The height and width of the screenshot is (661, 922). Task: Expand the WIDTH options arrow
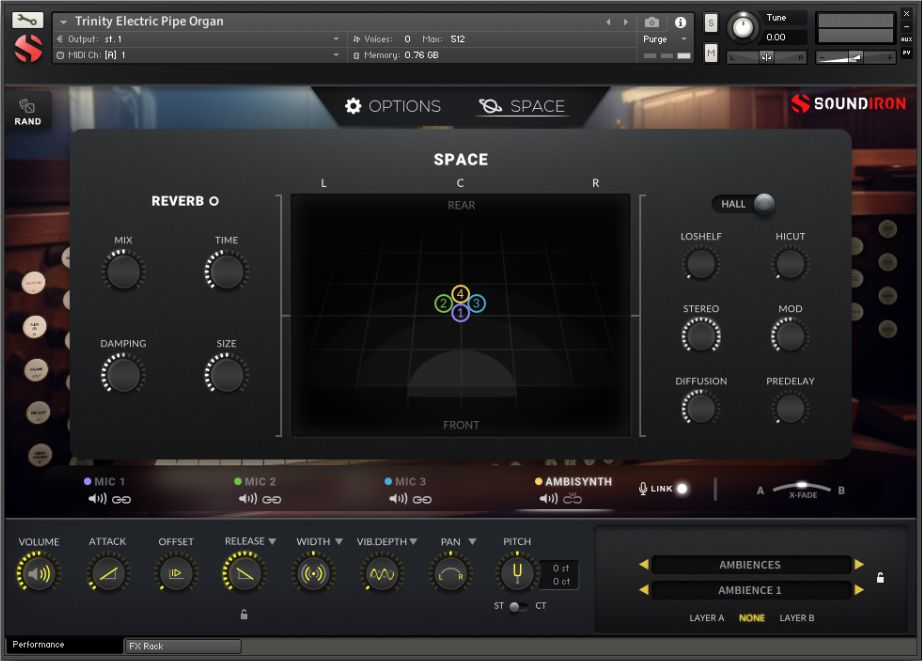pos(339,541)
